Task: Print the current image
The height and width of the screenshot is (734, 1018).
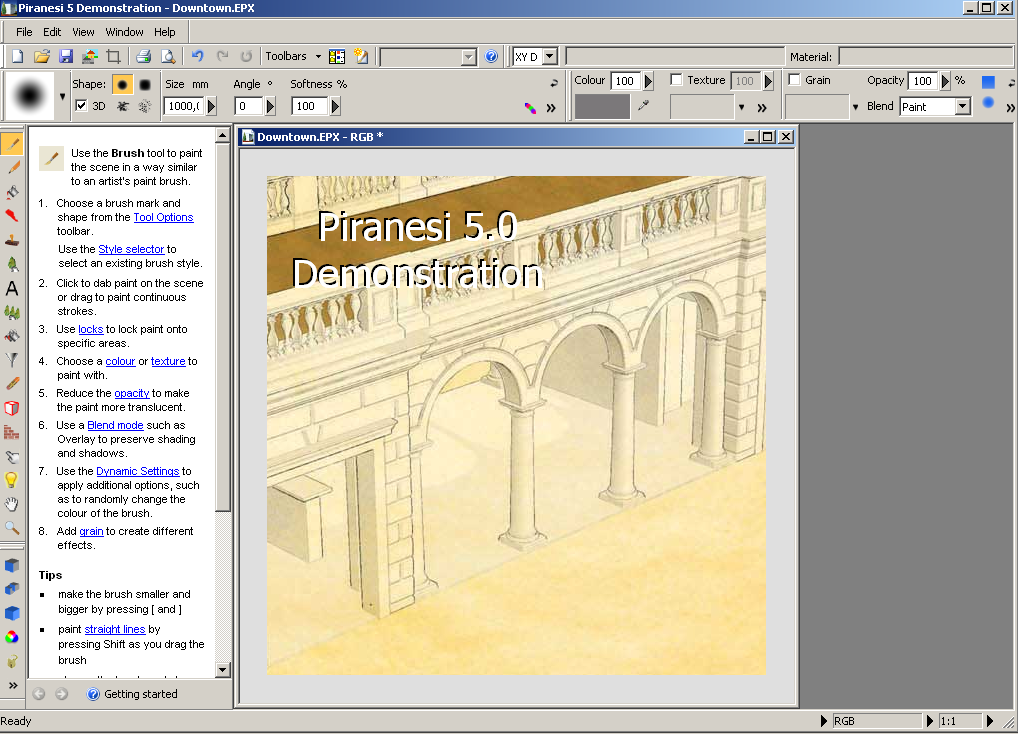Action: point(143,56)
